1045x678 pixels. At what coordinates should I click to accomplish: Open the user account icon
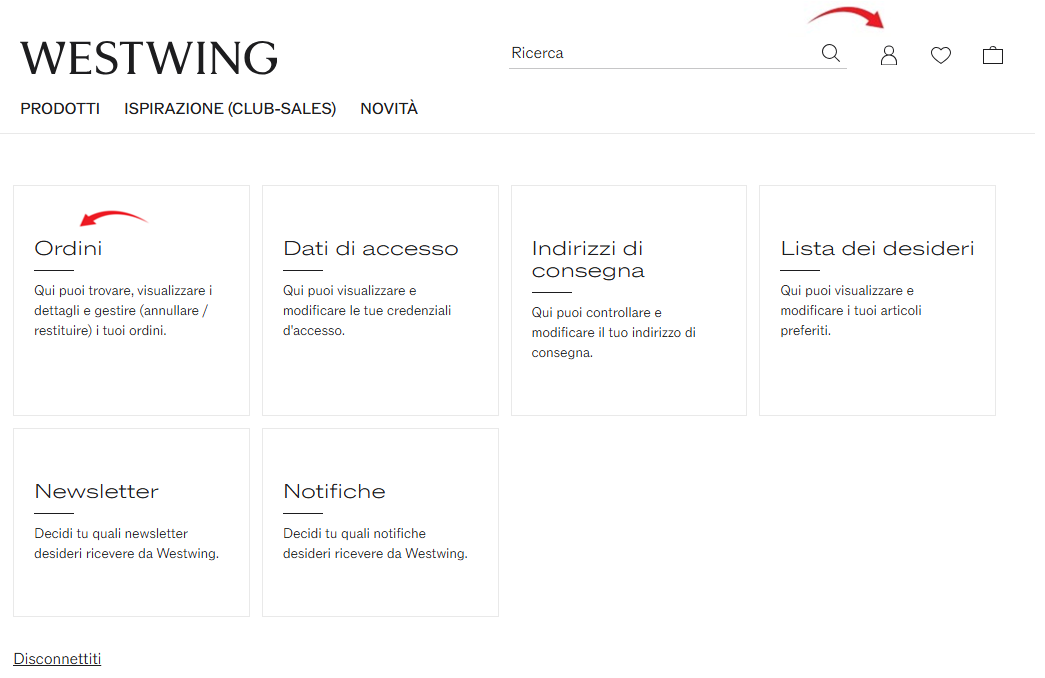tap(888, 55)
